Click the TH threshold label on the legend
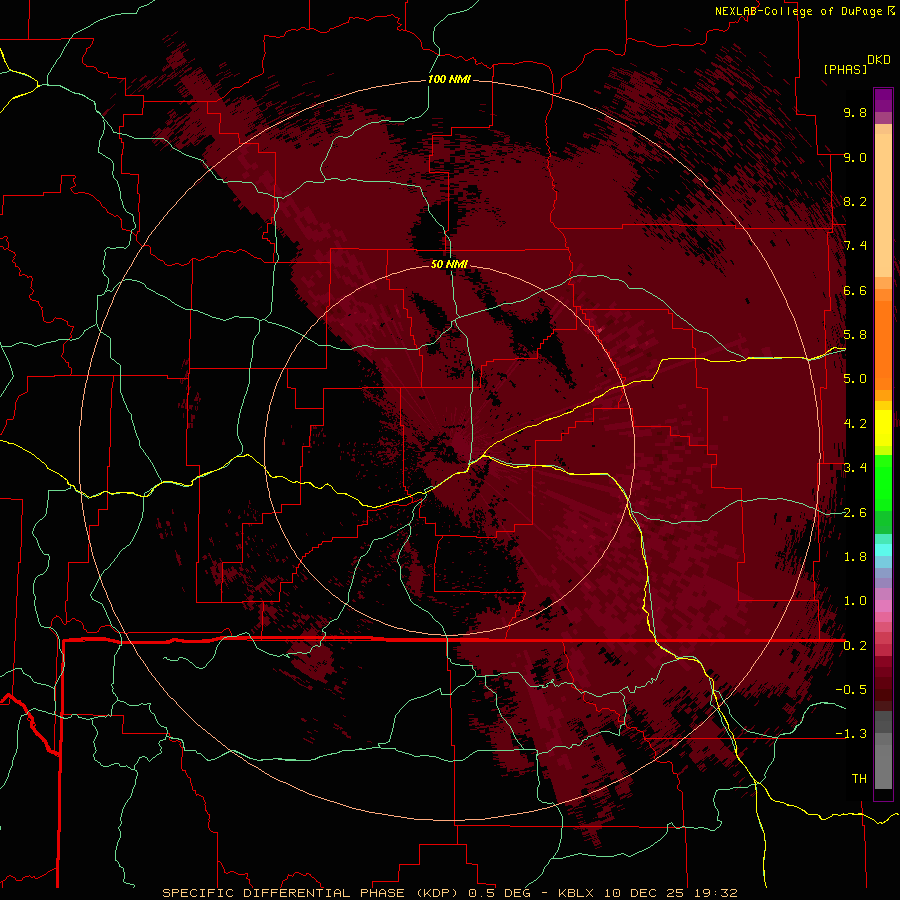 click(859, 779)
